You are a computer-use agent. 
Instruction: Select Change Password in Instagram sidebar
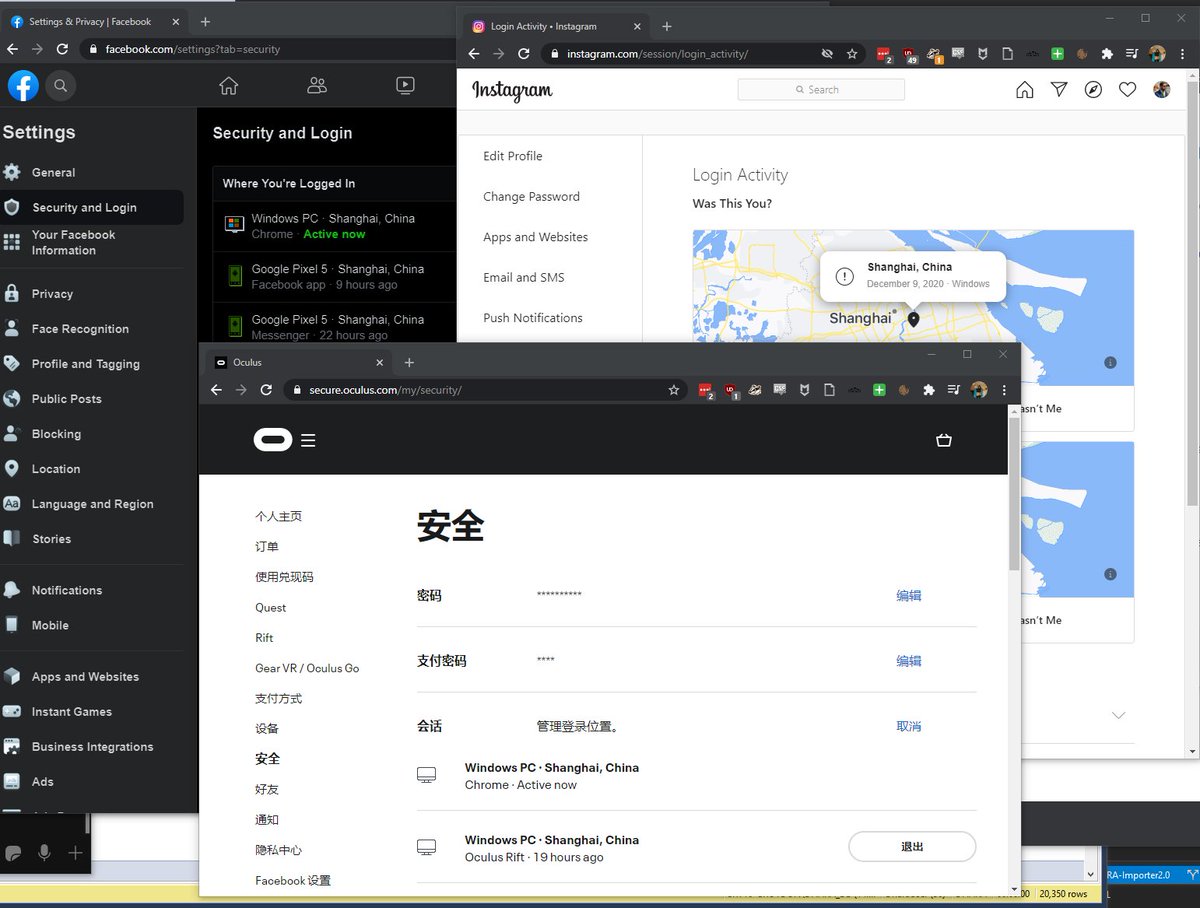(531, 197)
